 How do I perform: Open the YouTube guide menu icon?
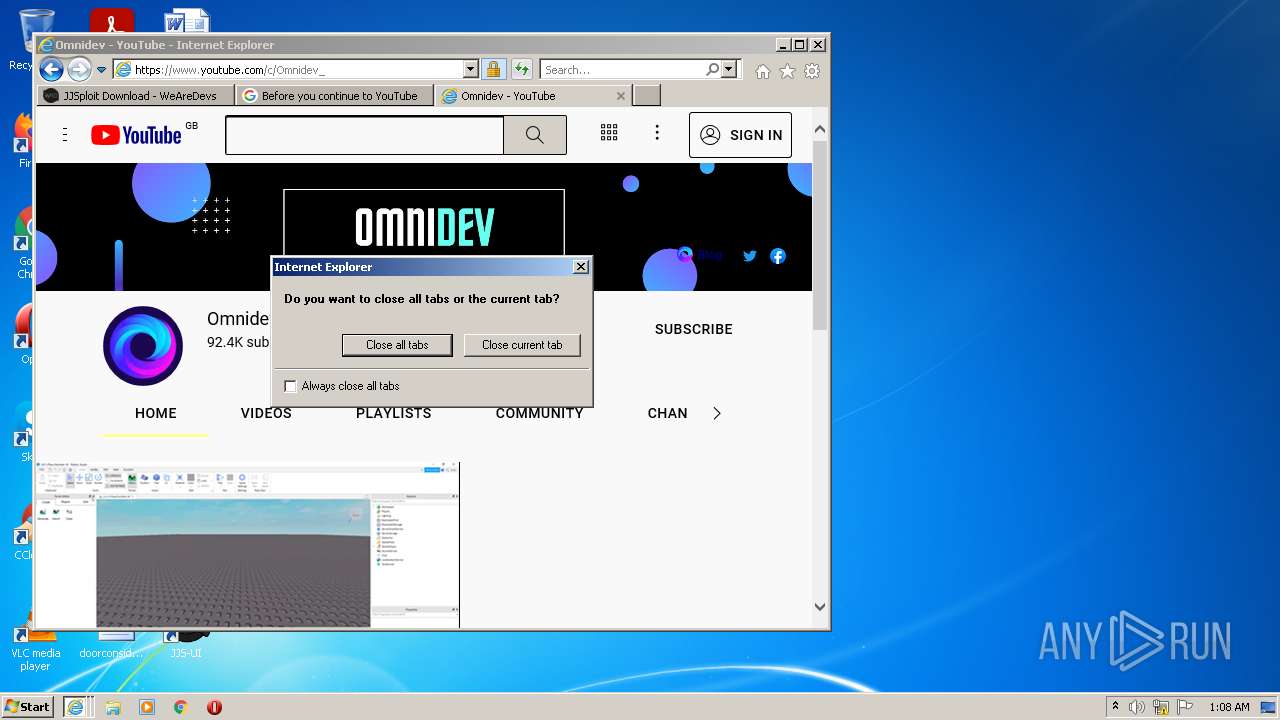click(65, 135)
